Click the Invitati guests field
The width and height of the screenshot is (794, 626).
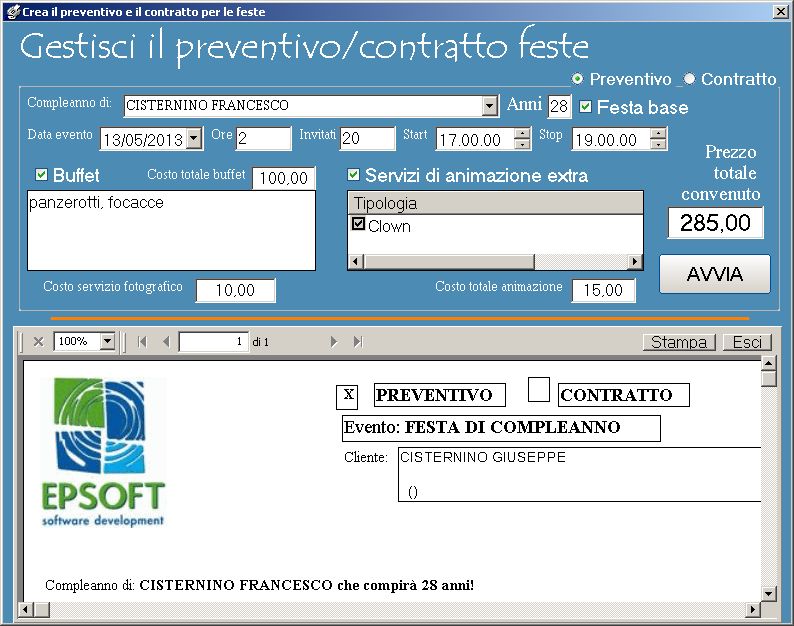pos(367,138)
